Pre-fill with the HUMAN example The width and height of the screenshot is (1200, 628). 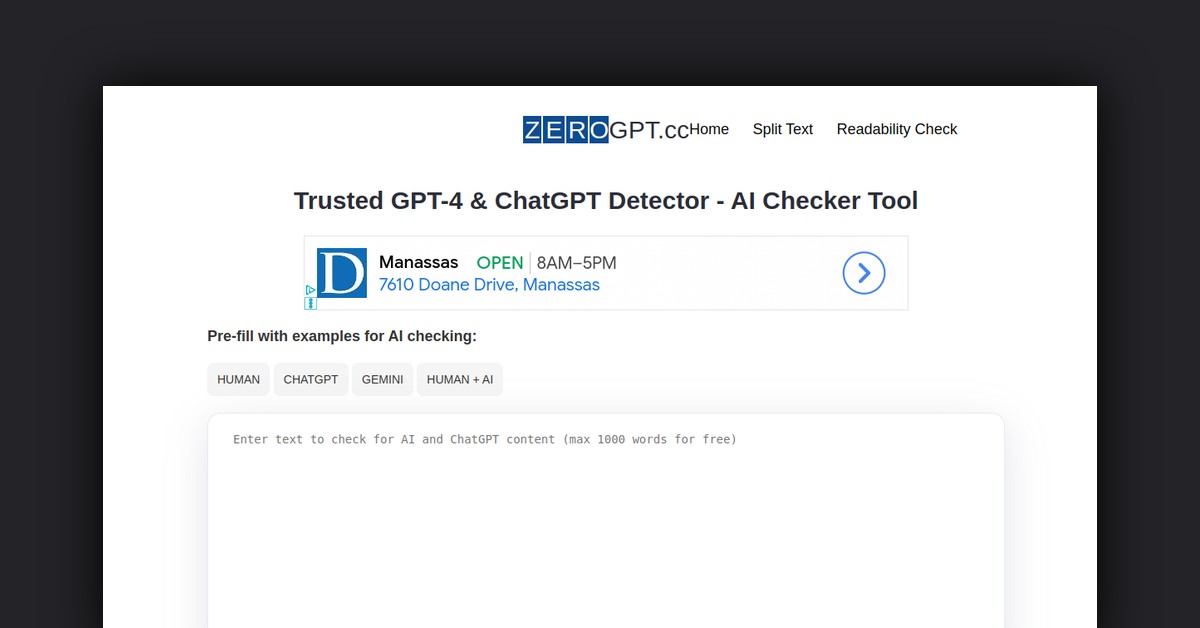238,380
